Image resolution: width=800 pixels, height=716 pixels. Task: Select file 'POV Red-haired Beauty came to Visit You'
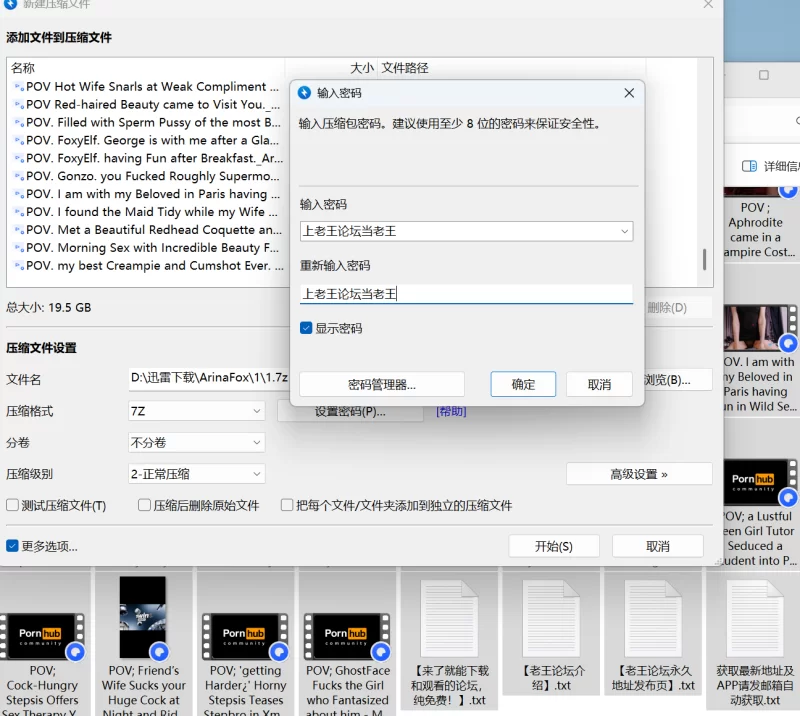click(x=153, y=104)
